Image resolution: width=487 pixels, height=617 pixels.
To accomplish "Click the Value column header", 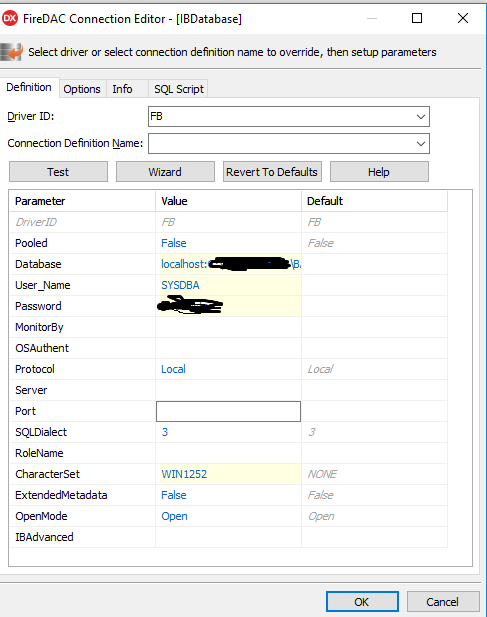I will pyautogui.click(x=228, y=201).
